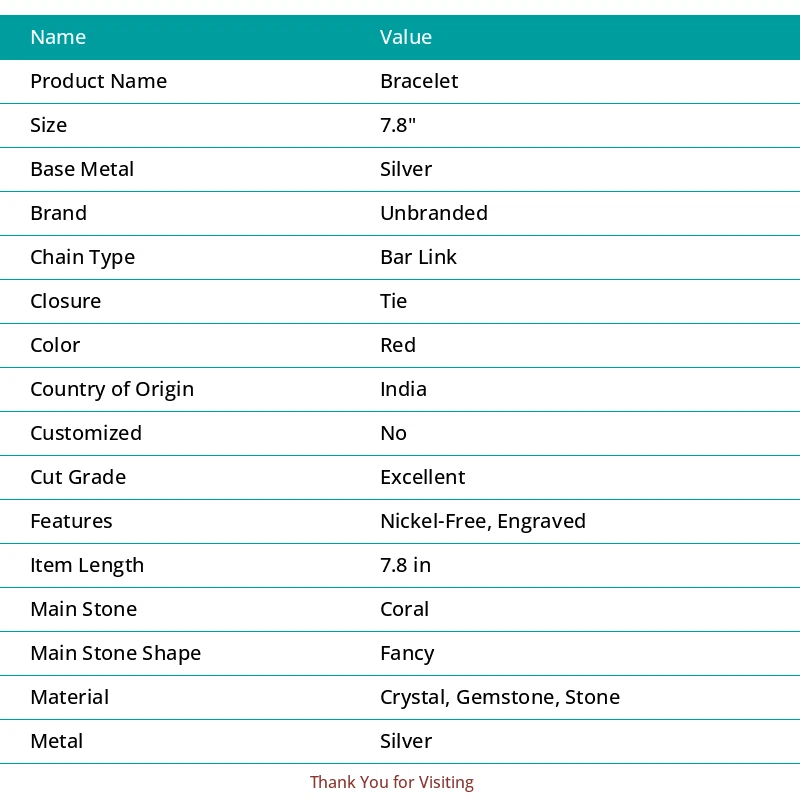The height and width of the screenshot is (800, 800).
Task: Click the Cut Grade label
Action: (x=78, y=477)
